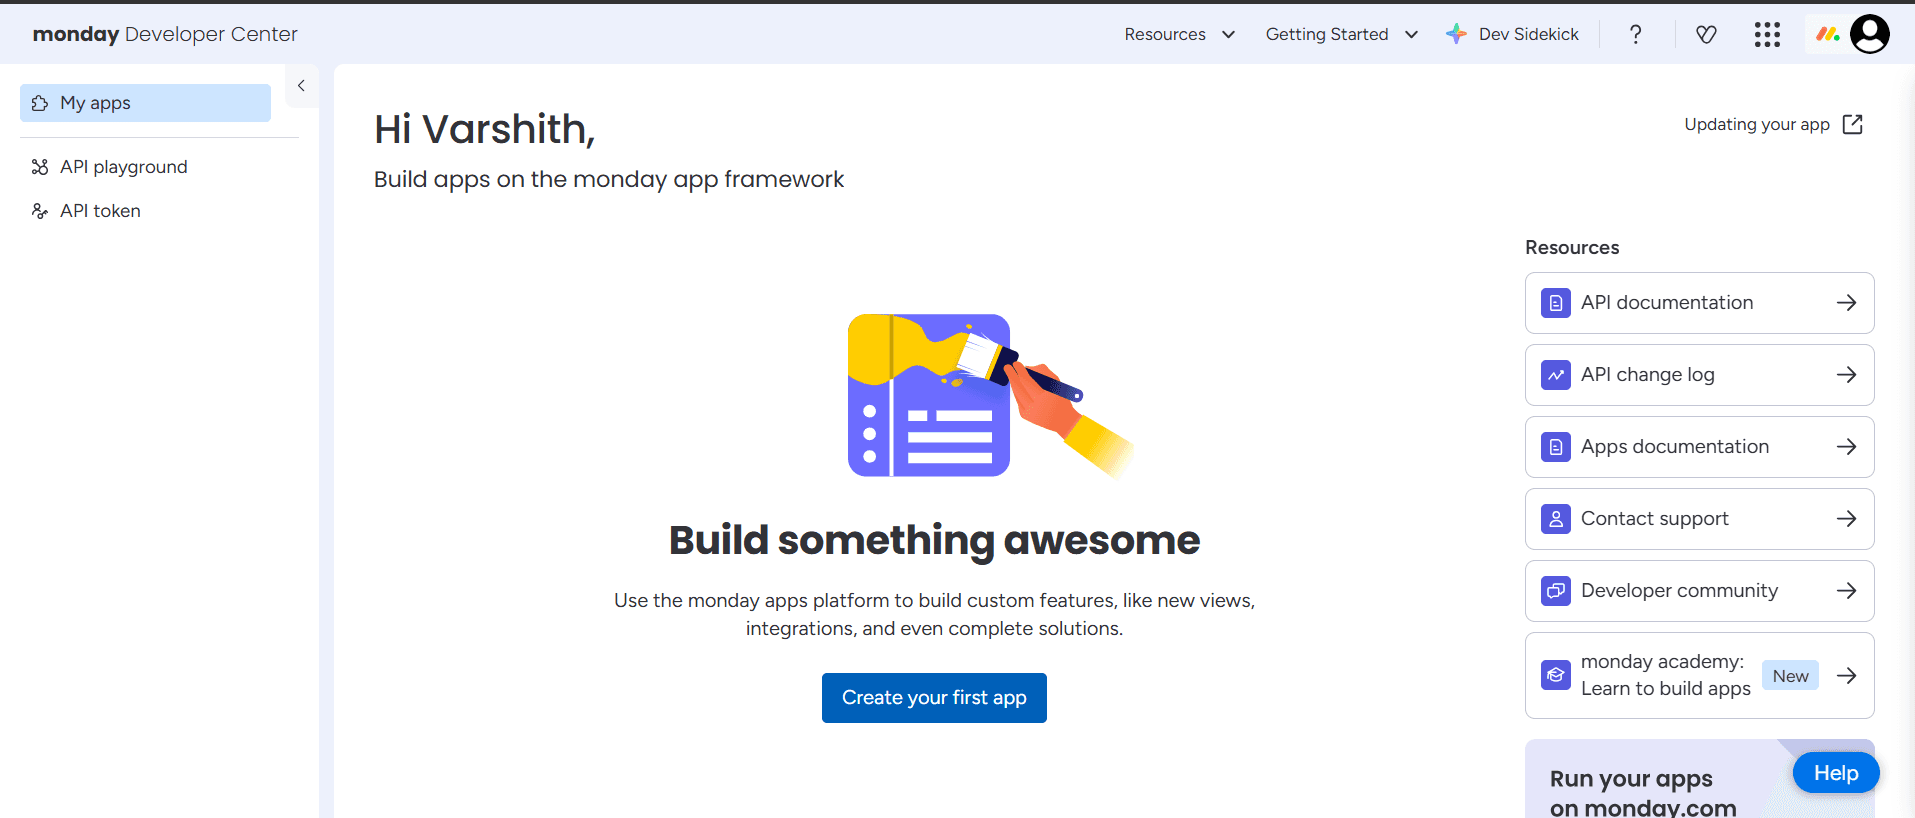
Task: Open the user profile avatar
Action: pos(1870,34)
